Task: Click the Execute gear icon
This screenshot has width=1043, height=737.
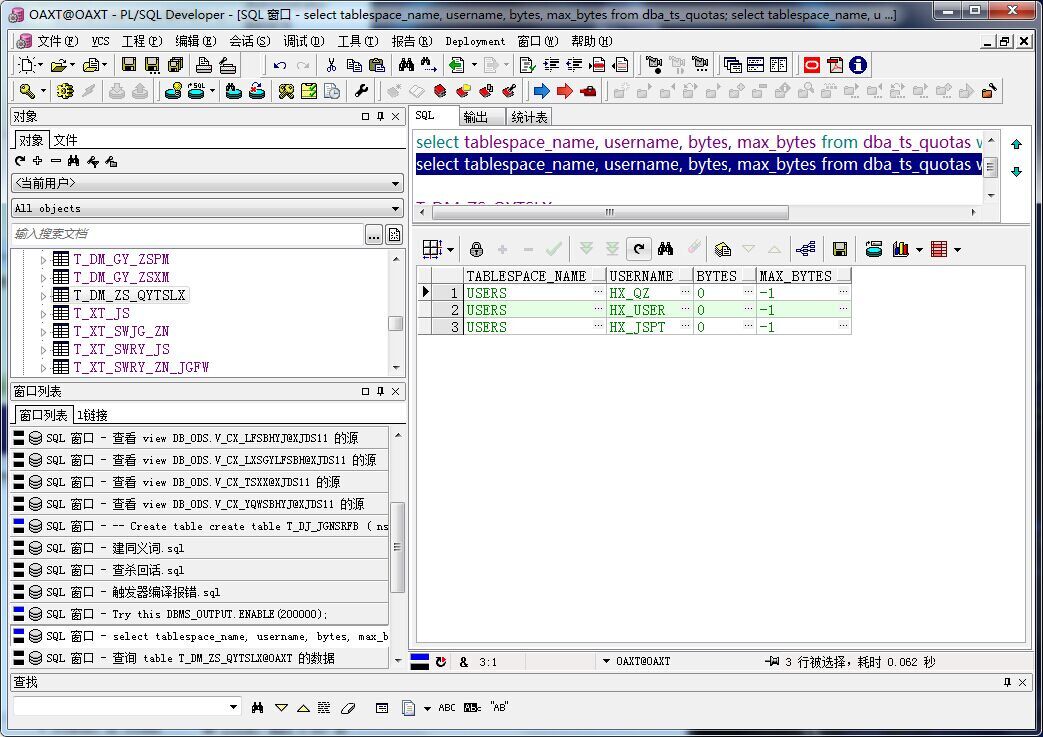Action: pyautogui.click(x=65, y=91)
